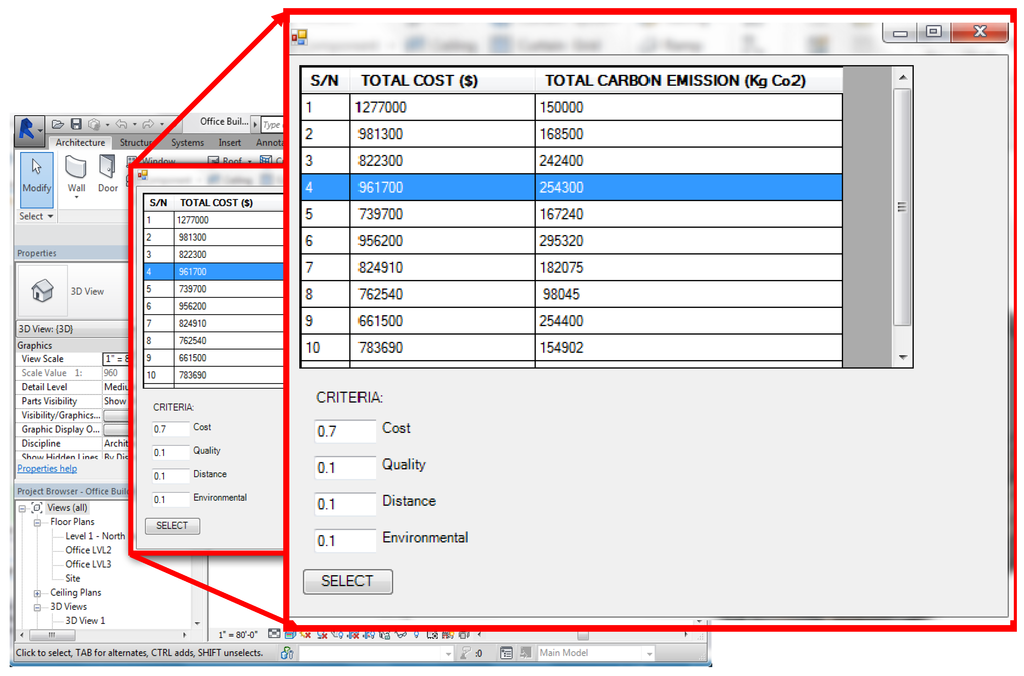Screen dimensions: 1024x676
Task: Follow the Properties help link
Action: [x=47, y=469]
